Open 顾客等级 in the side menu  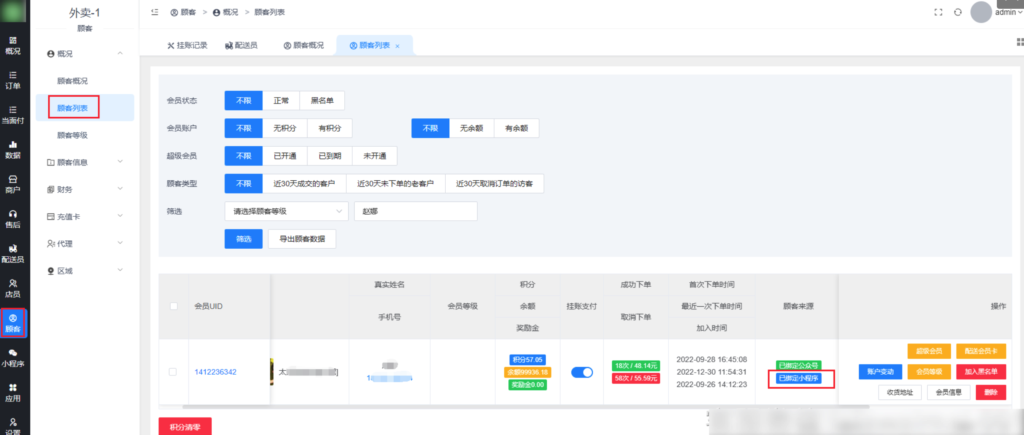pos(72,135)
